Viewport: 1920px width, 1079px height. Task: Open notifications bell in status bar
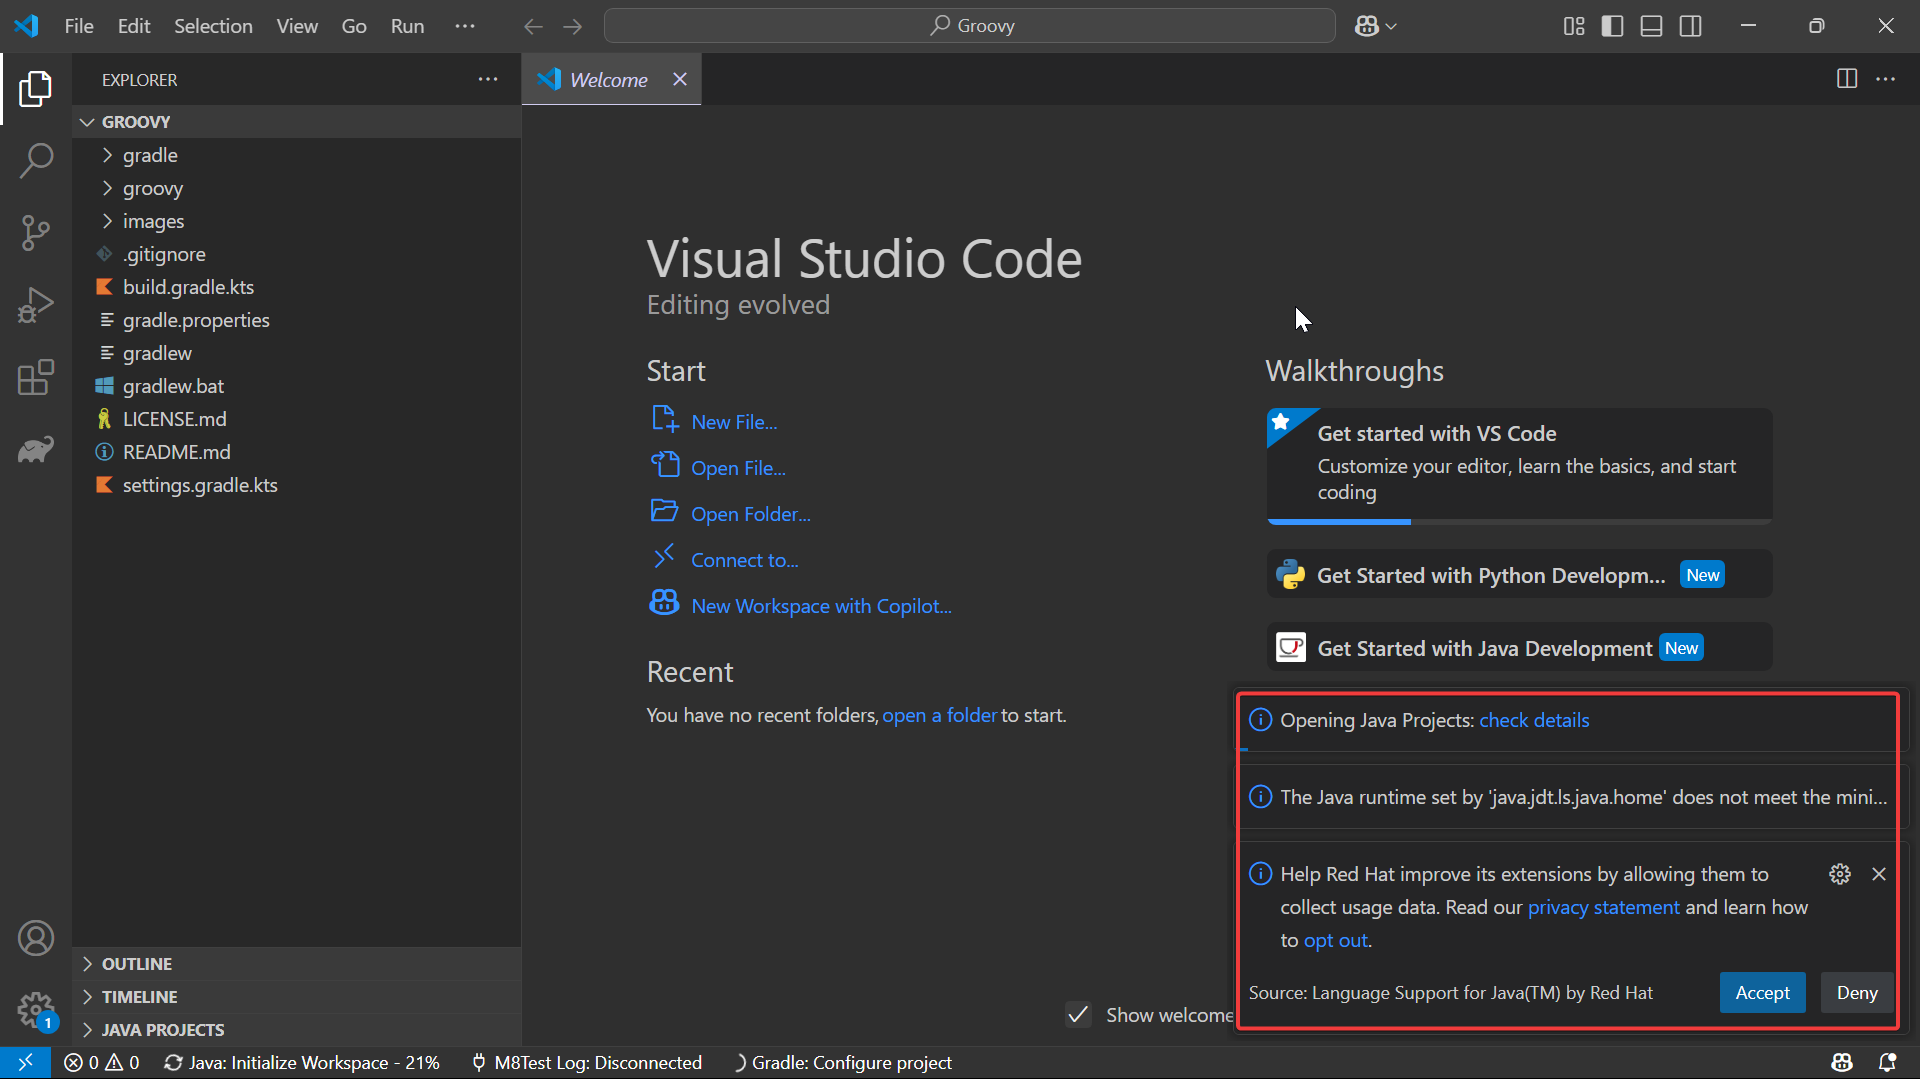1887,1062
